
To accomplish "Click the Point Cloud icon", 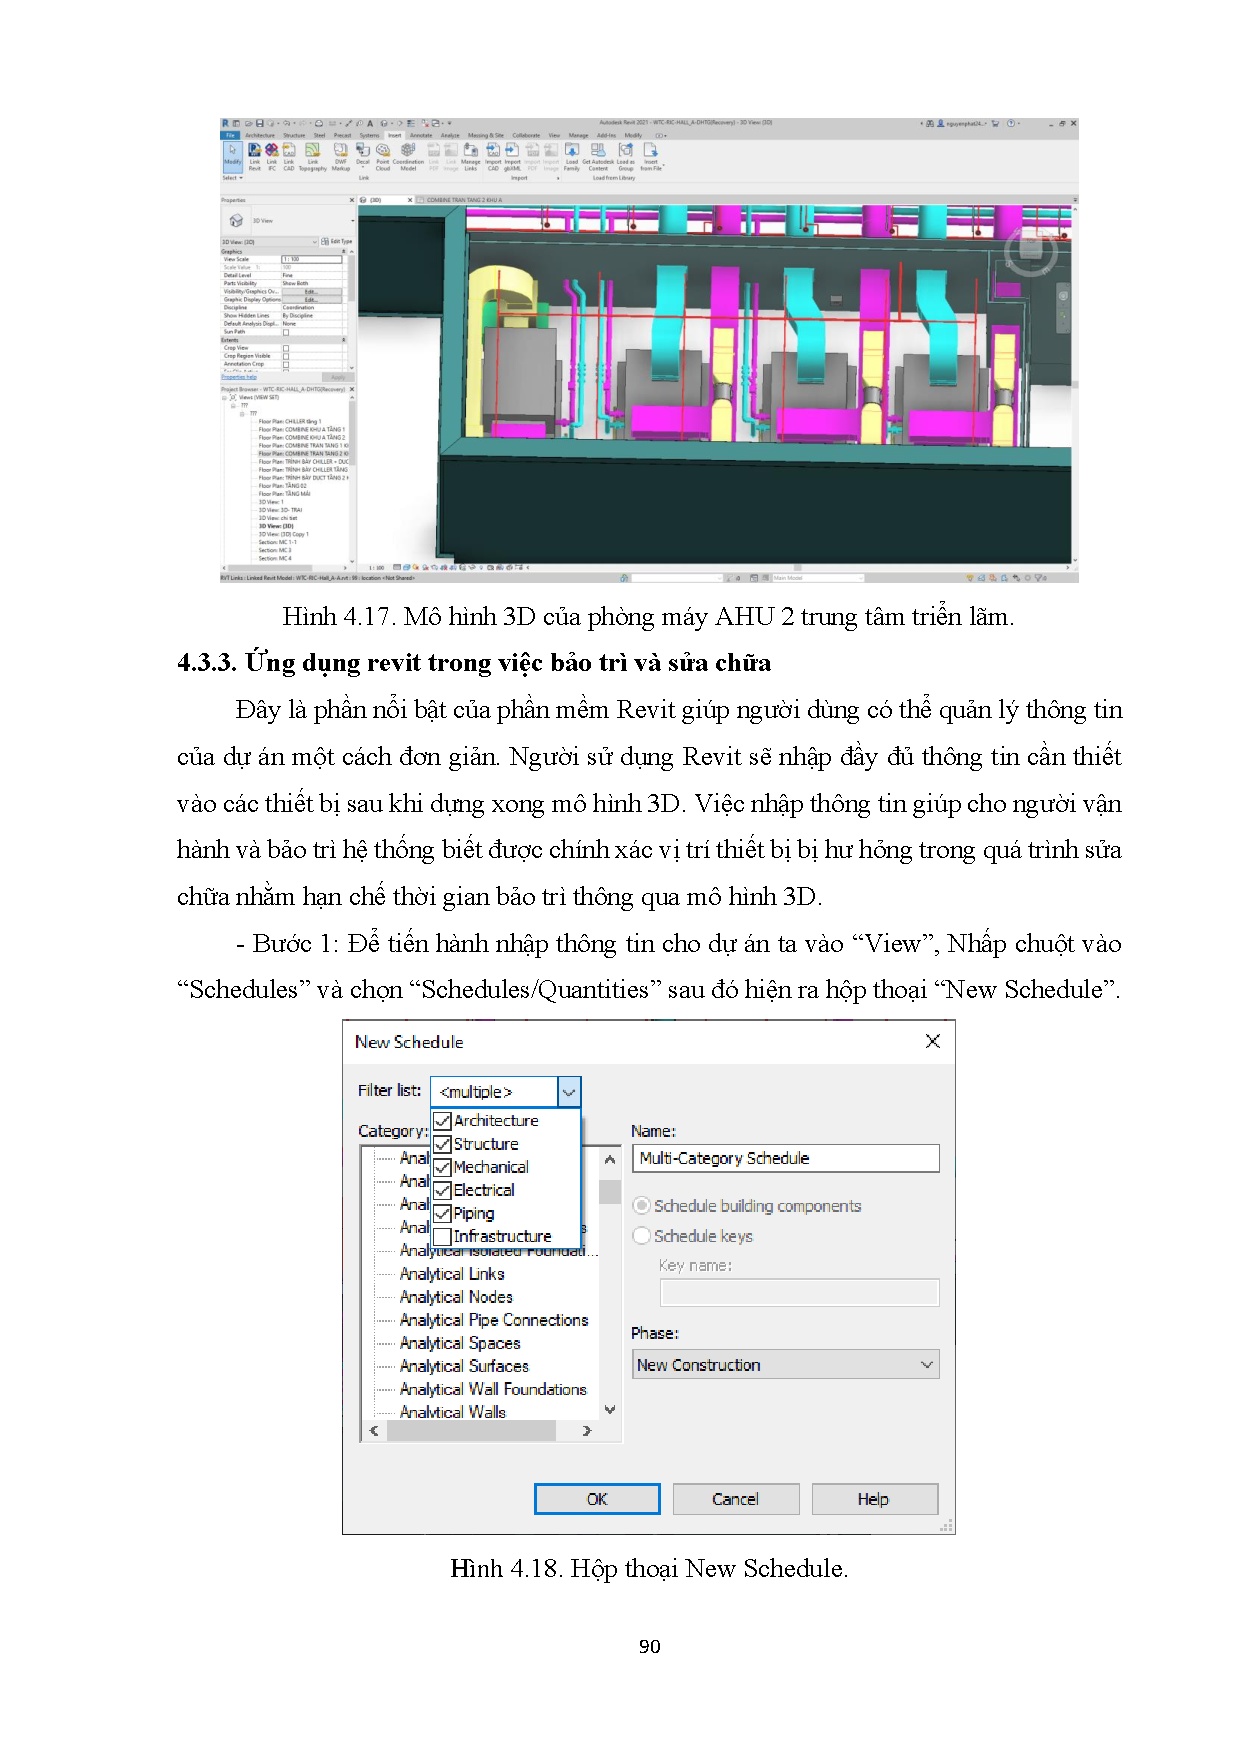I will point(383,152).
